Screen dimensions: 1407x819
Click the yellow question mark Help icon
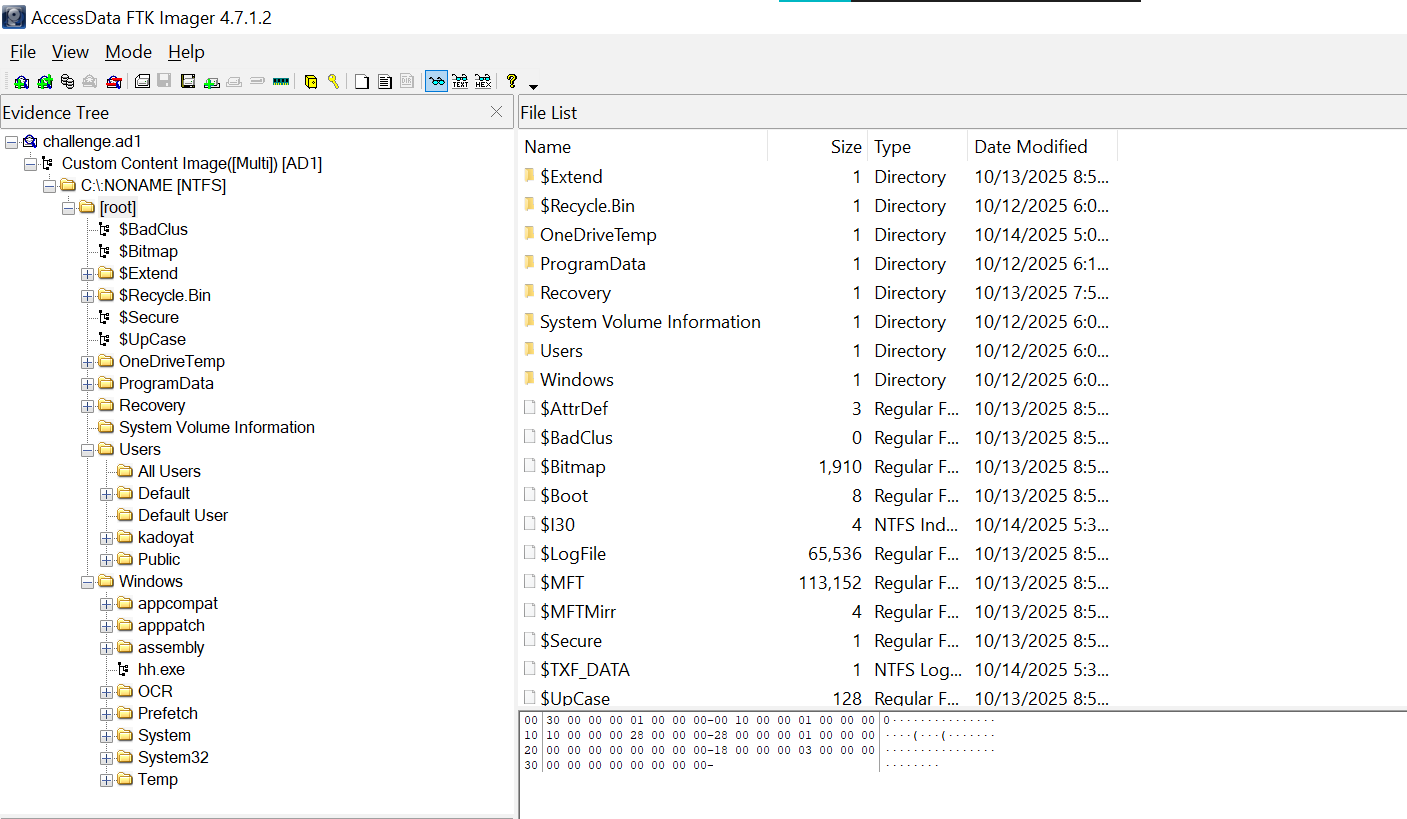point(511,81)
